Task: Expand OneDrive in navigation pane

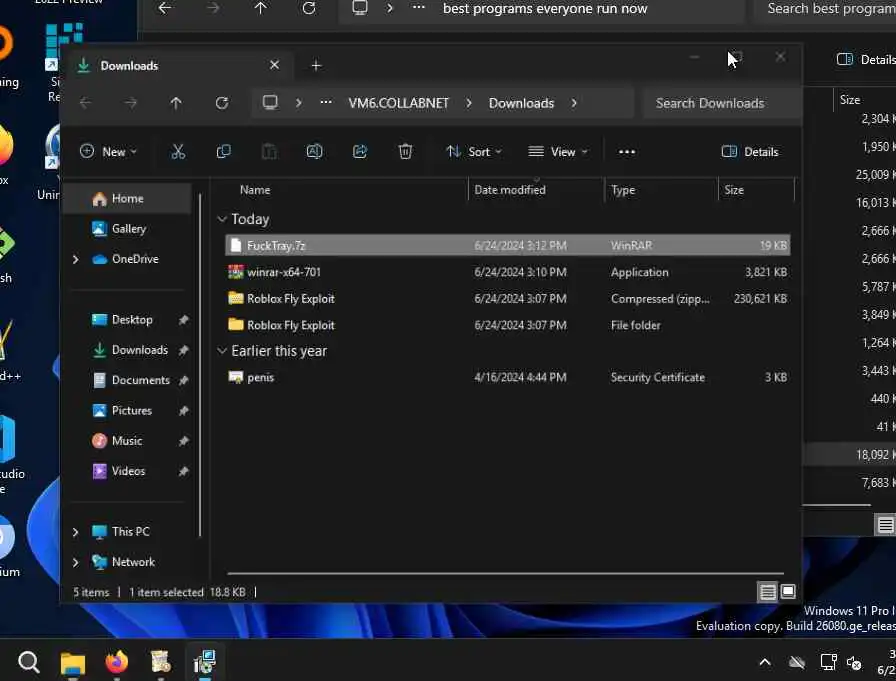Action: click(75, 259)
